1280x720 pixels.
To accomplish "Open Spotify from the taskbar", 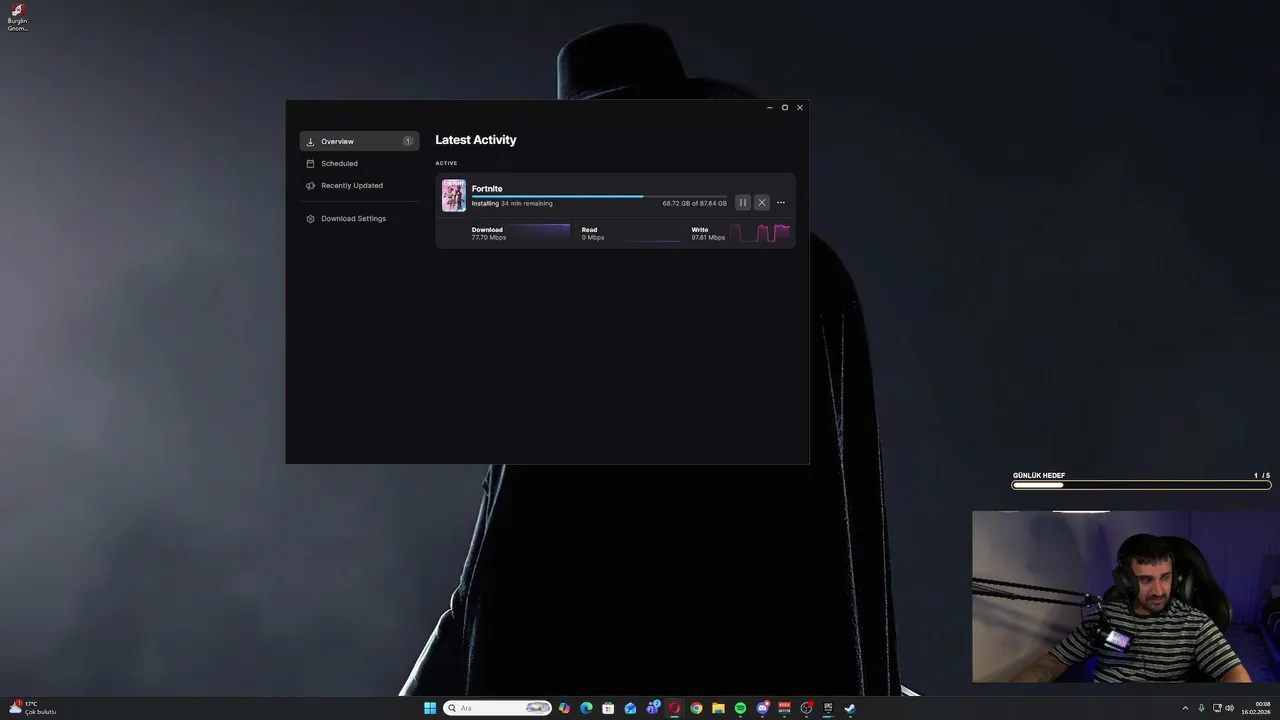I will click(x=740, y=708).
